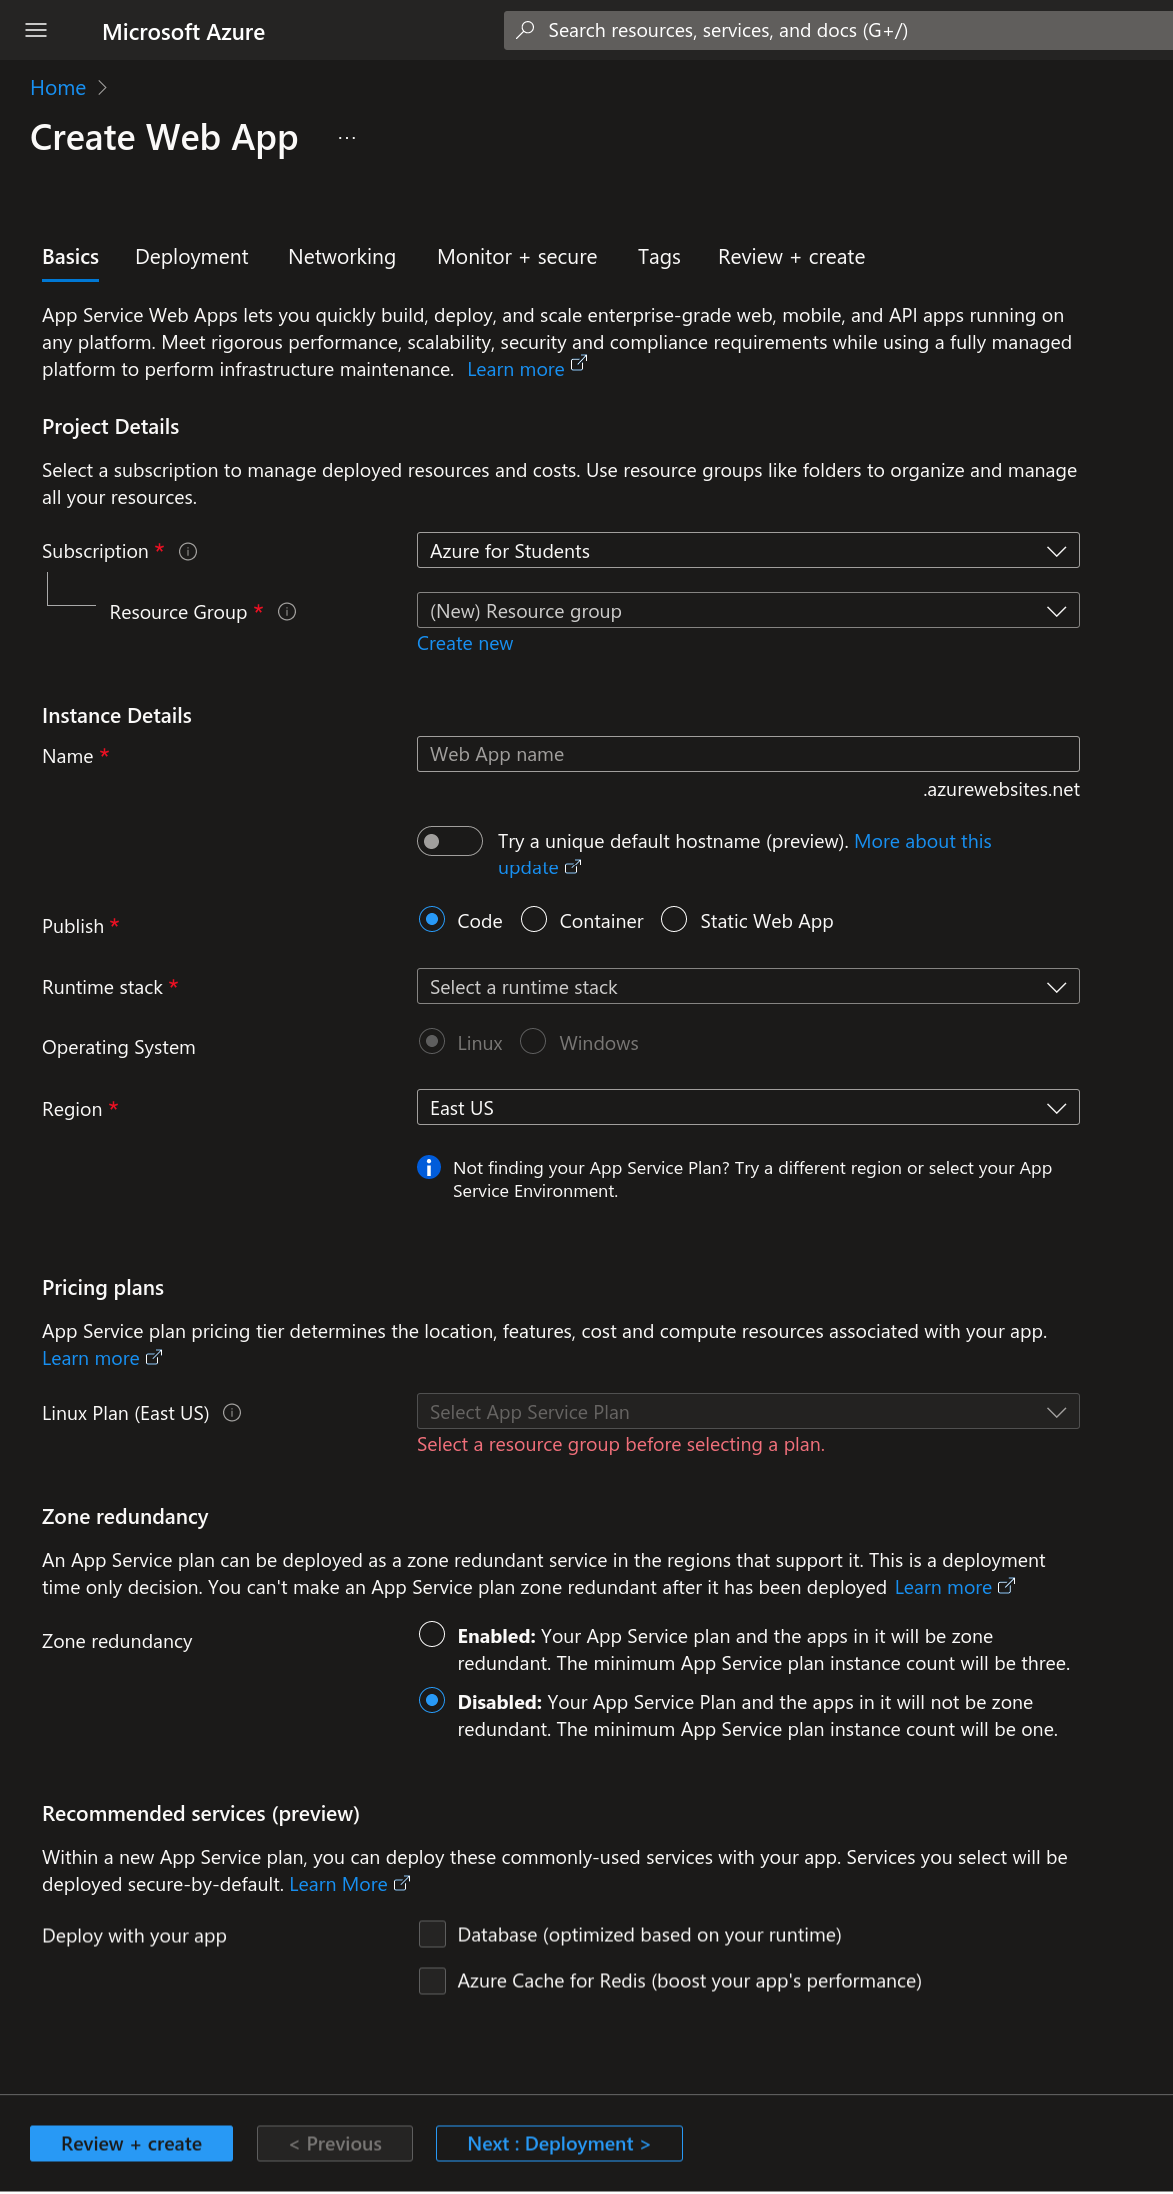
Task: Click Microsoft Azure portal title
Action: [184, 32]
